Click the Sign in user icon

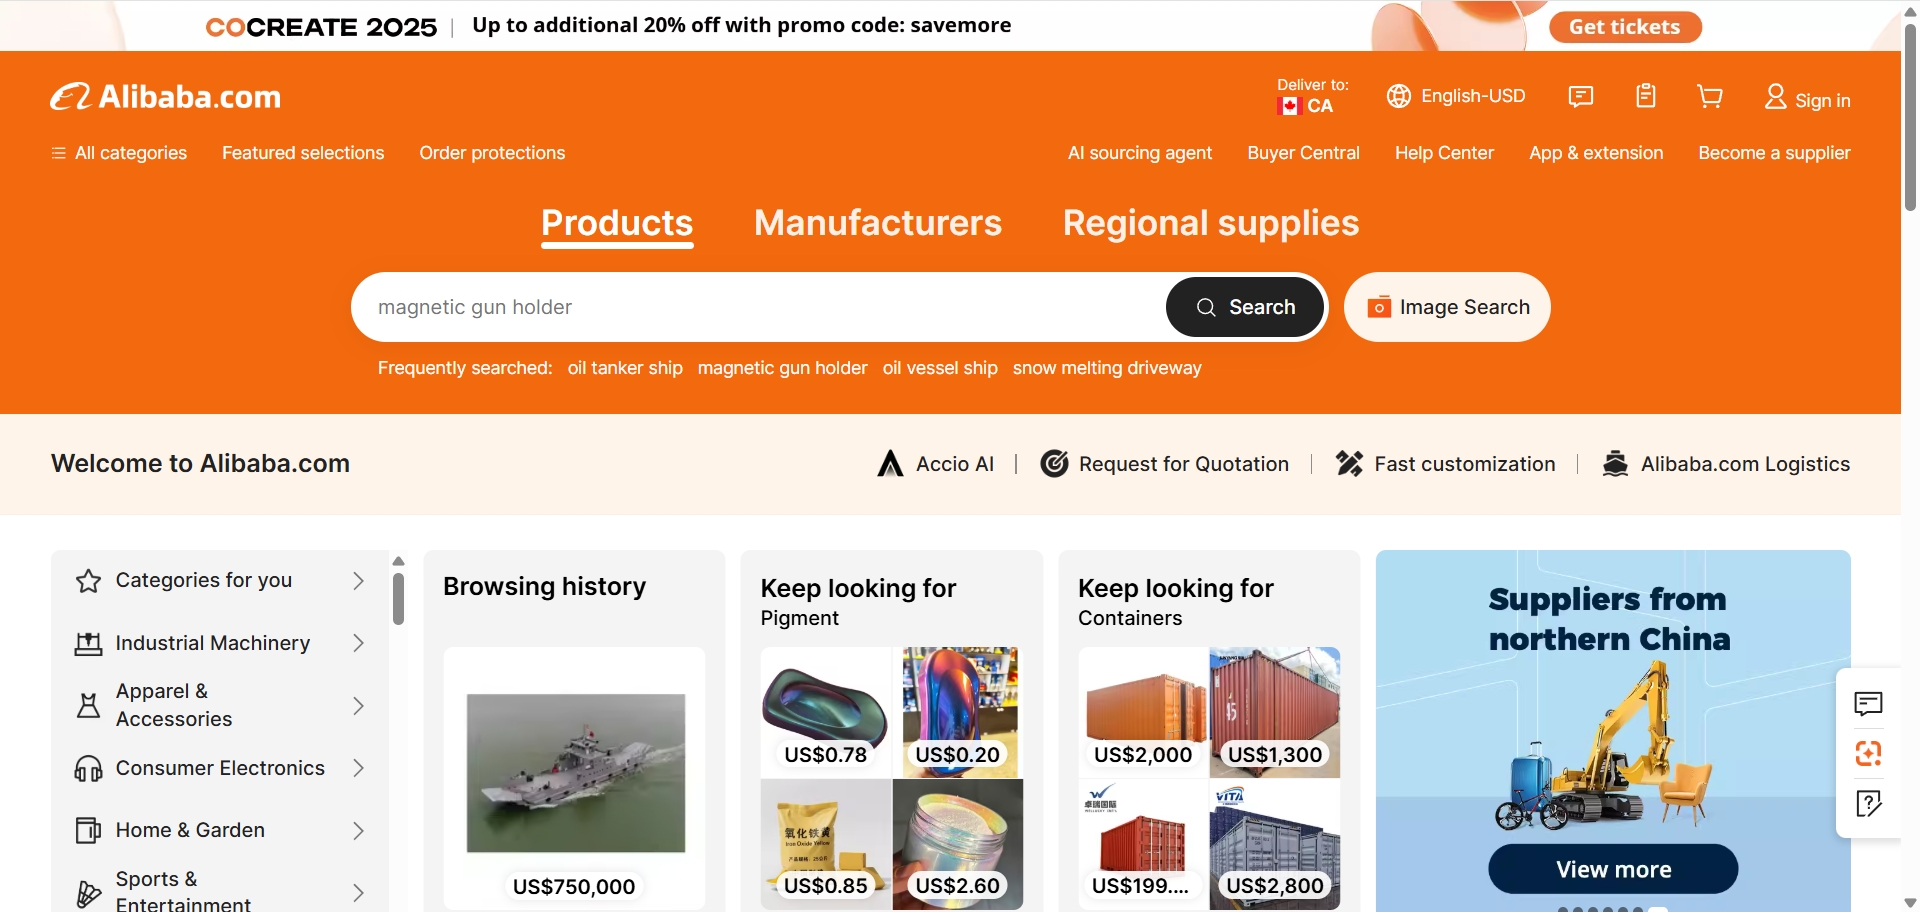[1776, 98]
